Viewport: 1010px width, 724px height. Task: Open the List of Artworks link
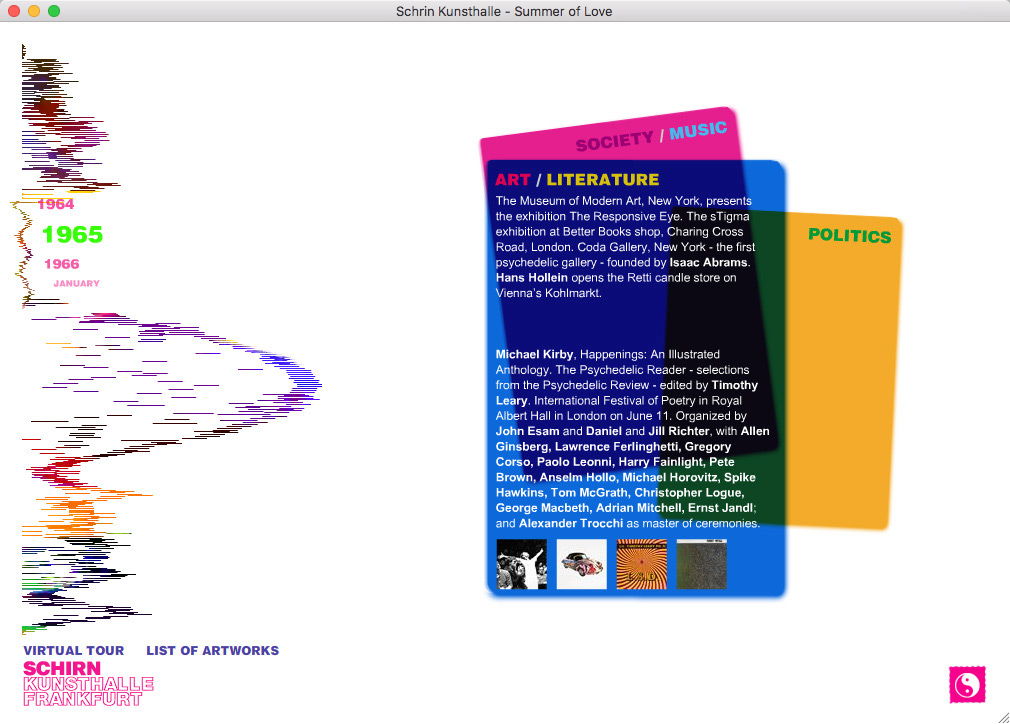click(212, 650)
